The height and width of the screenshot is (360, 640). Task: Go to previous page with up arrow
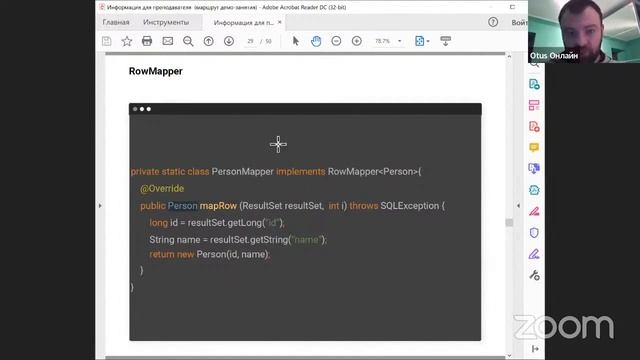(x=209, y=41)
